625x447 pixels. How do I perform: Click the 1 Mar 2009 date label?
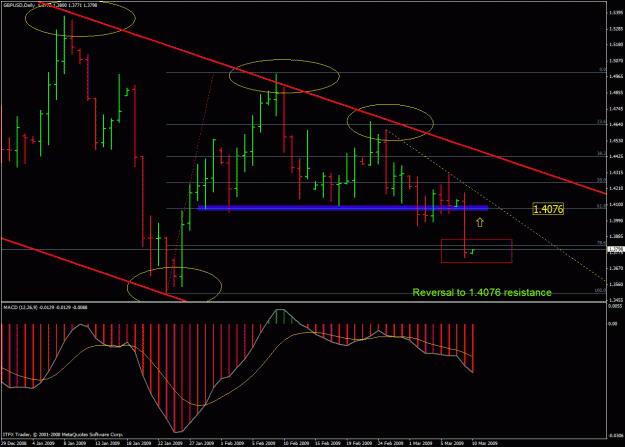pos(421,443)
